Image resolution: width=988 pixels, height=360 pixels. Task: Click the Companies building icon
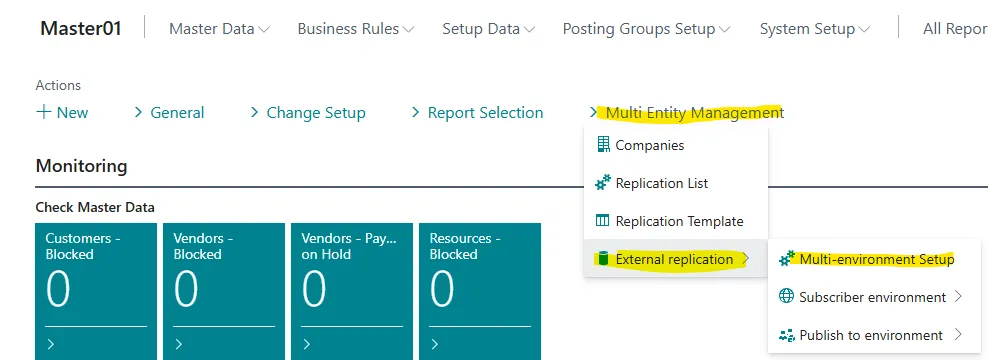tap(603, 145)
